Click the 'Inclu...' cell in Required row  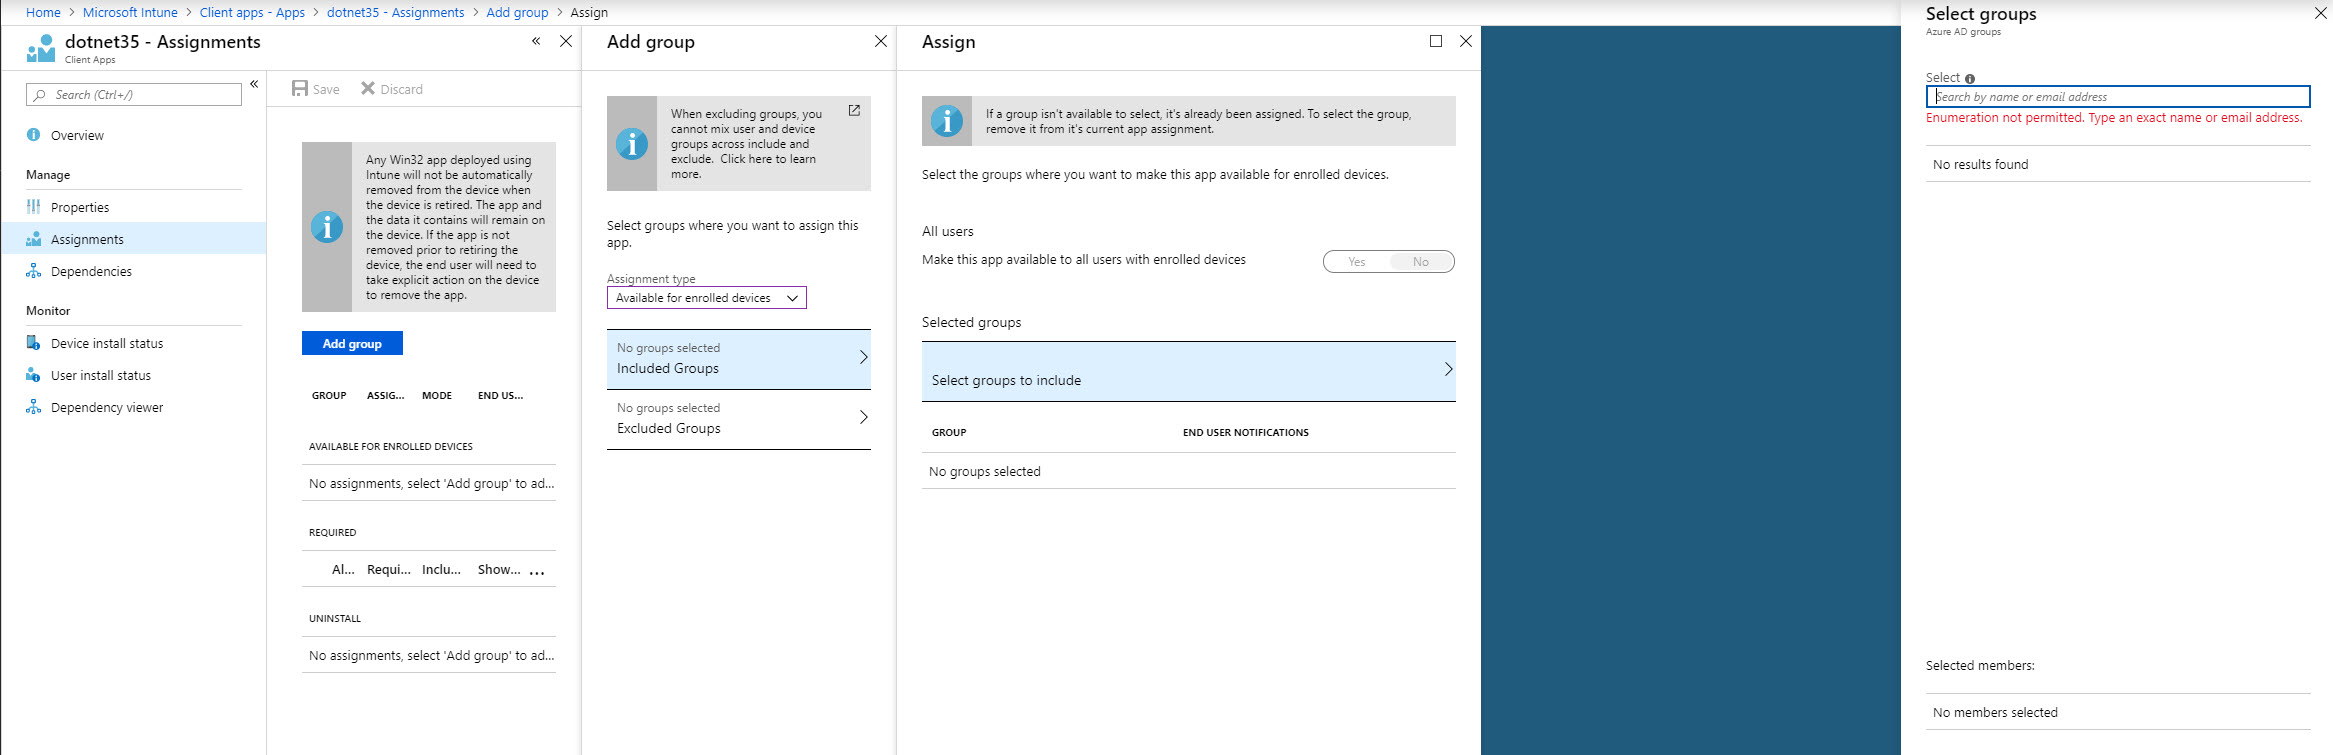pos(441,570)
